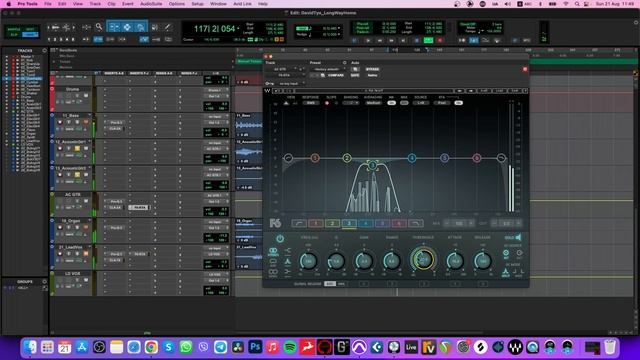
Task: Click the COMPARE button
Action: point(336,76)
